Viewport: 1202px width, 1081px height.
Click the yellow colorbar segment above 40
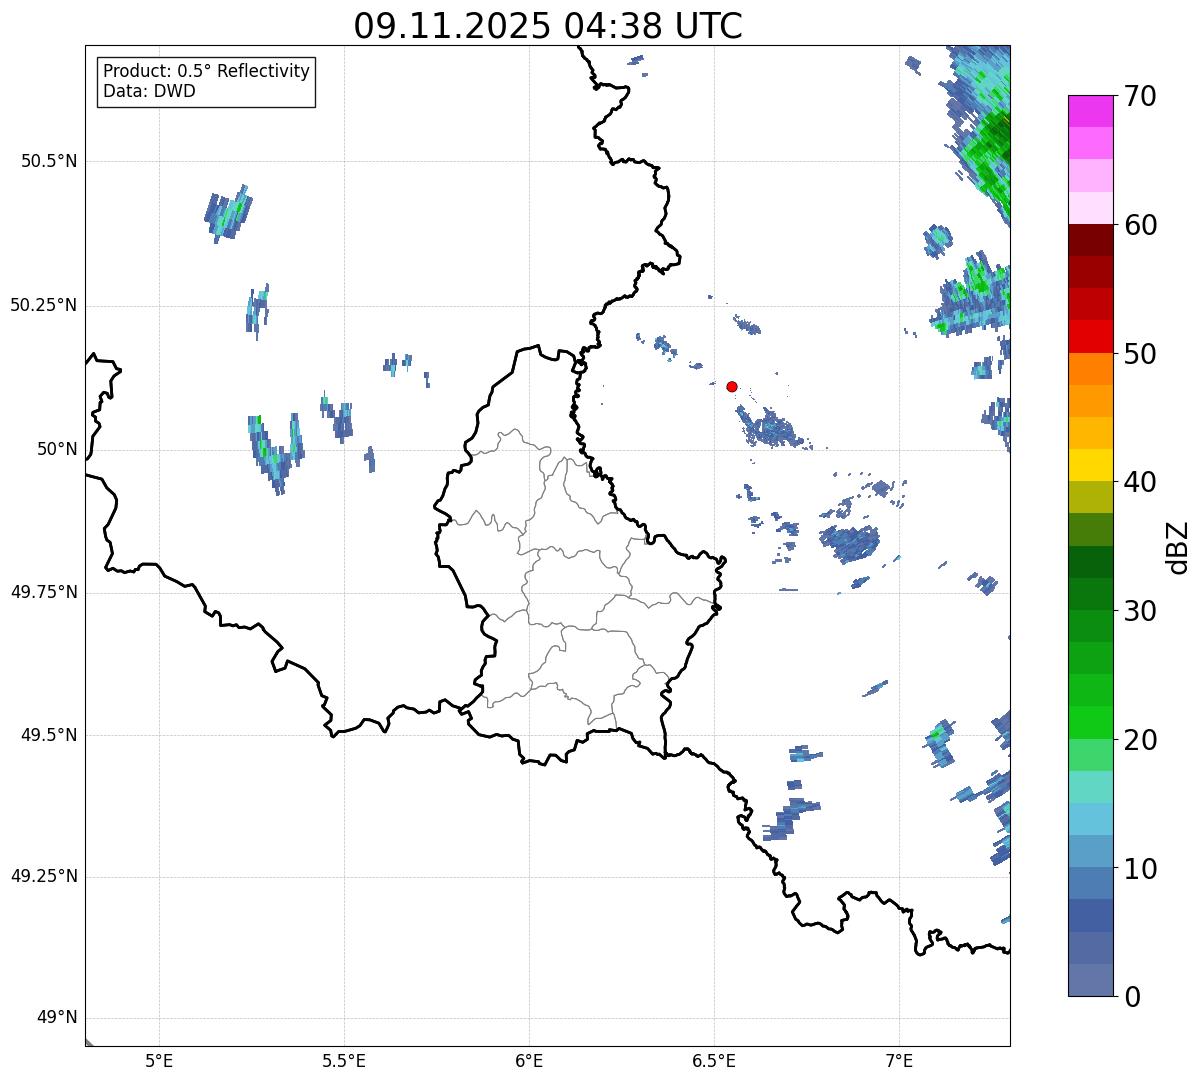pyautogui.click(x=1091, y=465)
